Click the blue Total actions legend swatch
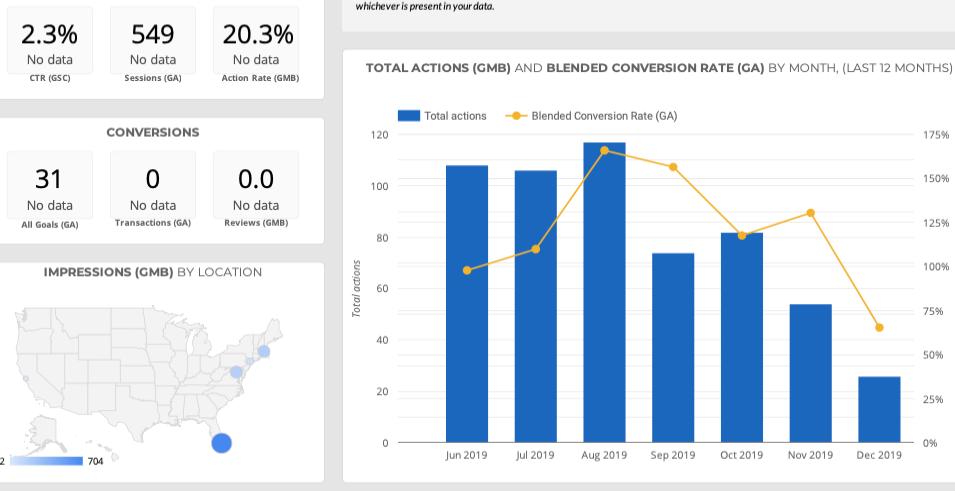Screen dimensions: 955x491 [x=409, y=116]
